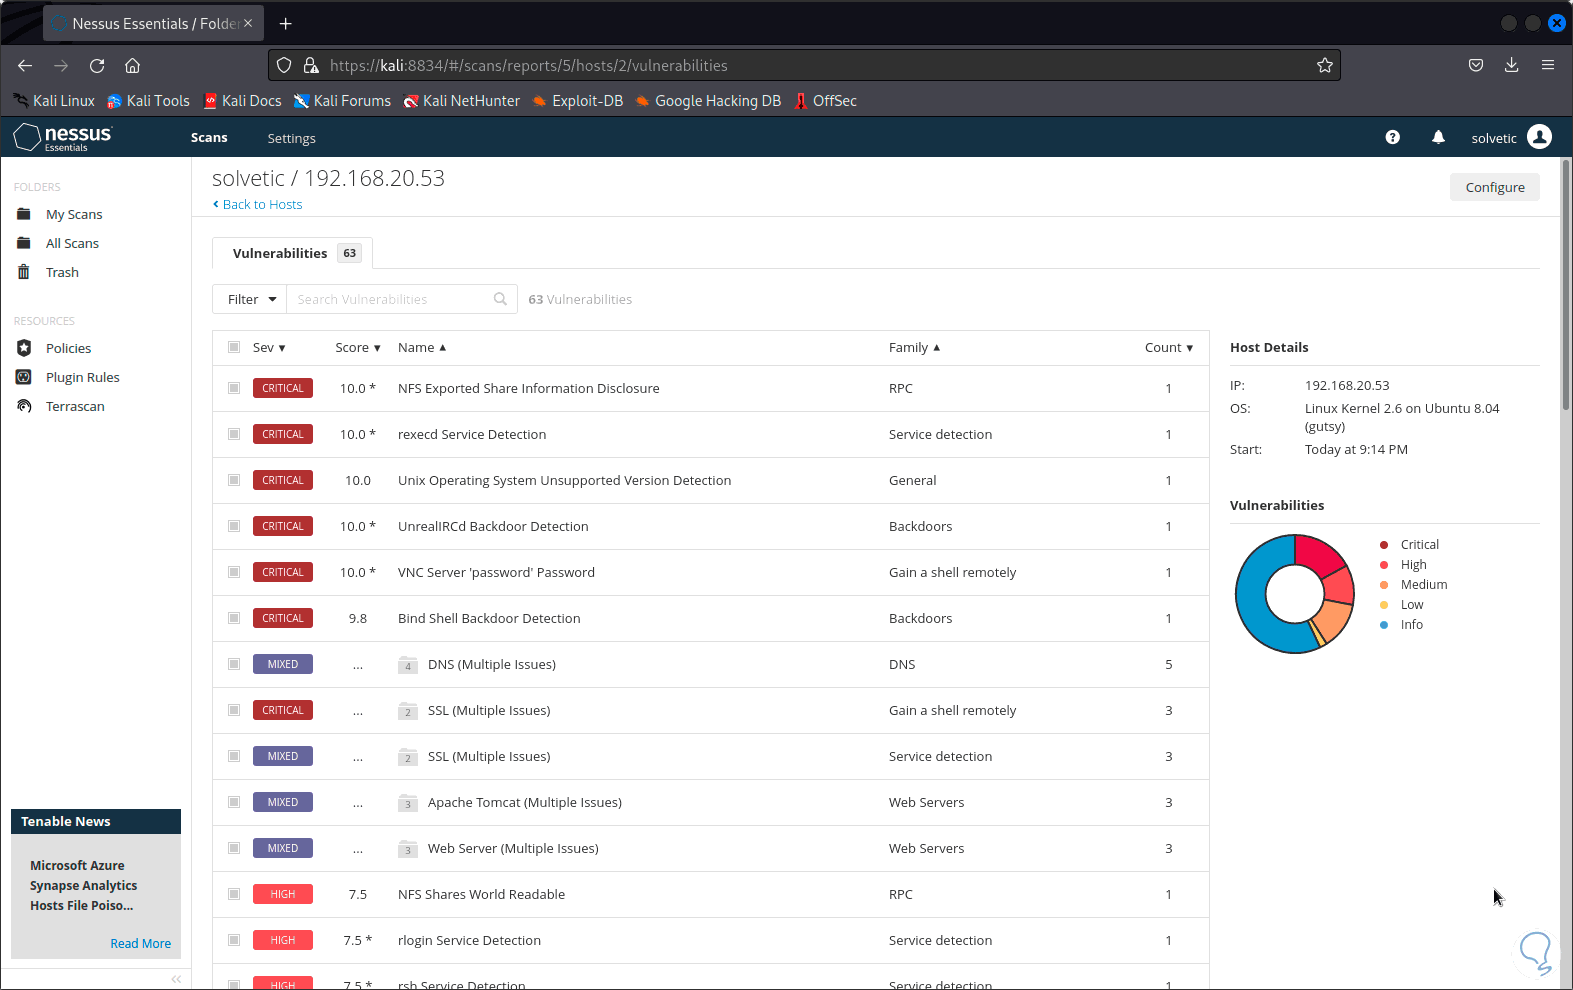This screenshot has height=990, width=1573.
Task: Click the Plugin Rules icon
Action: point(24,377)
